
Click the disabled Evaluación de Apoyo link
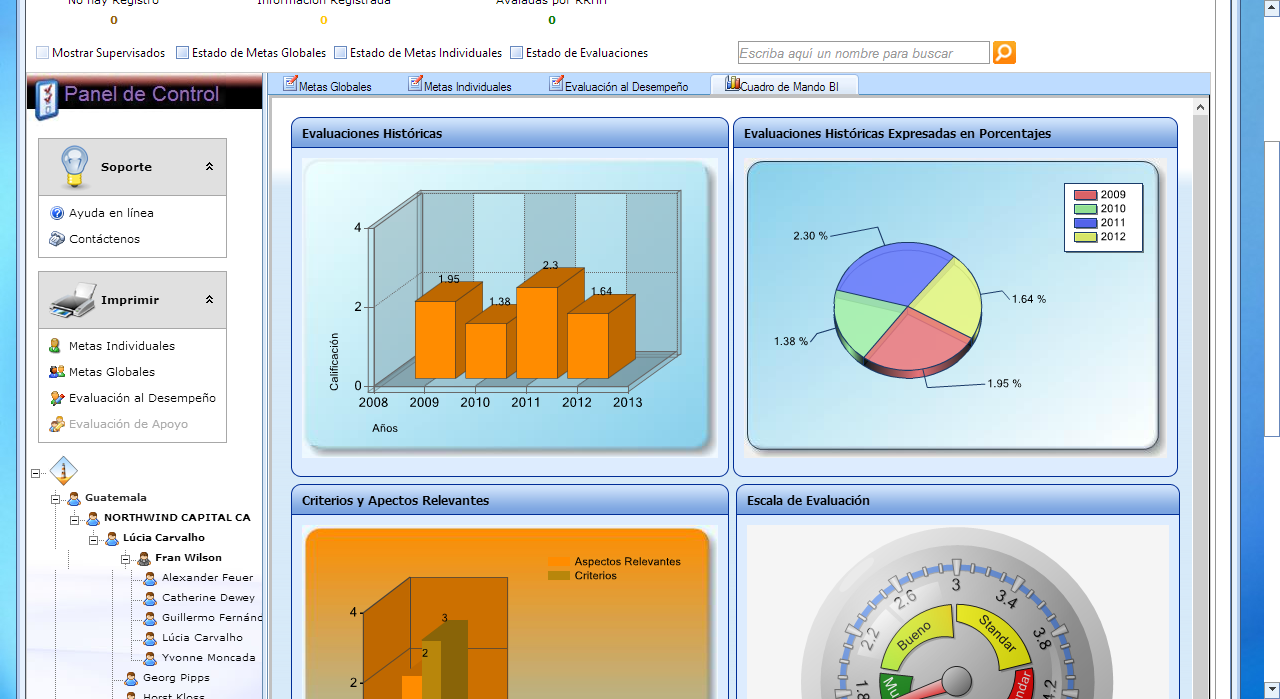point(128,424)
